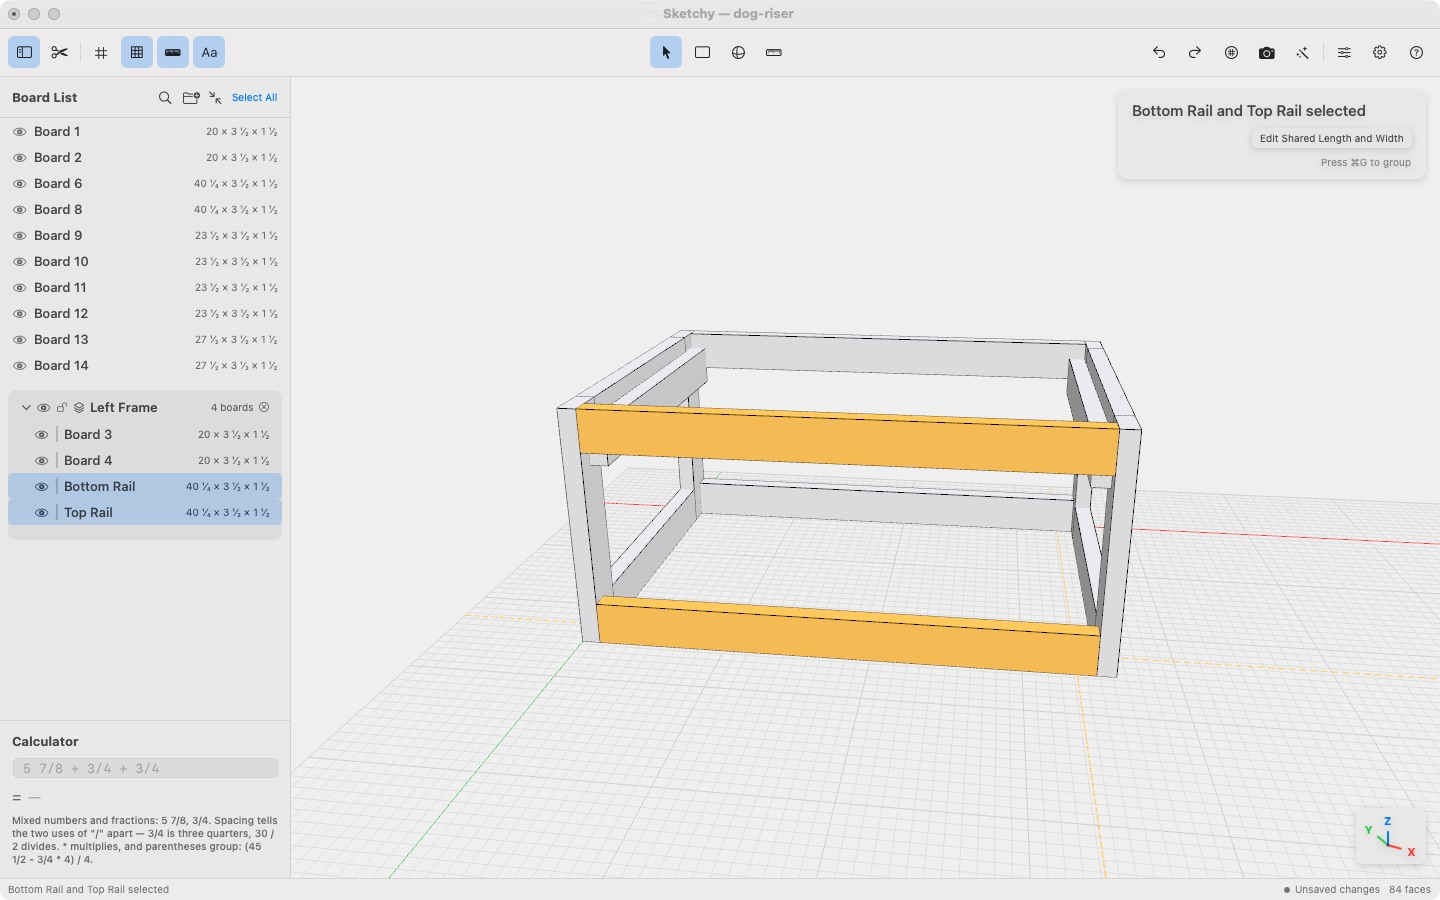The height and width of the screenshot is (900, 1440).
Task: Click the Calculator input field
Action: [145, 768]
